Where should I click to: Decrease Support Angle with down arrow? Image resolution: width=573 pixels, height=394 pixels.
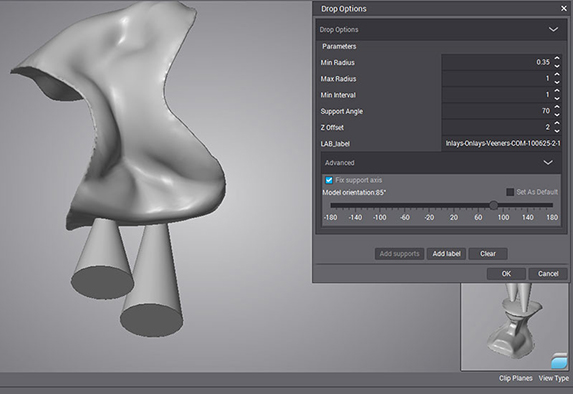(557, 115)
